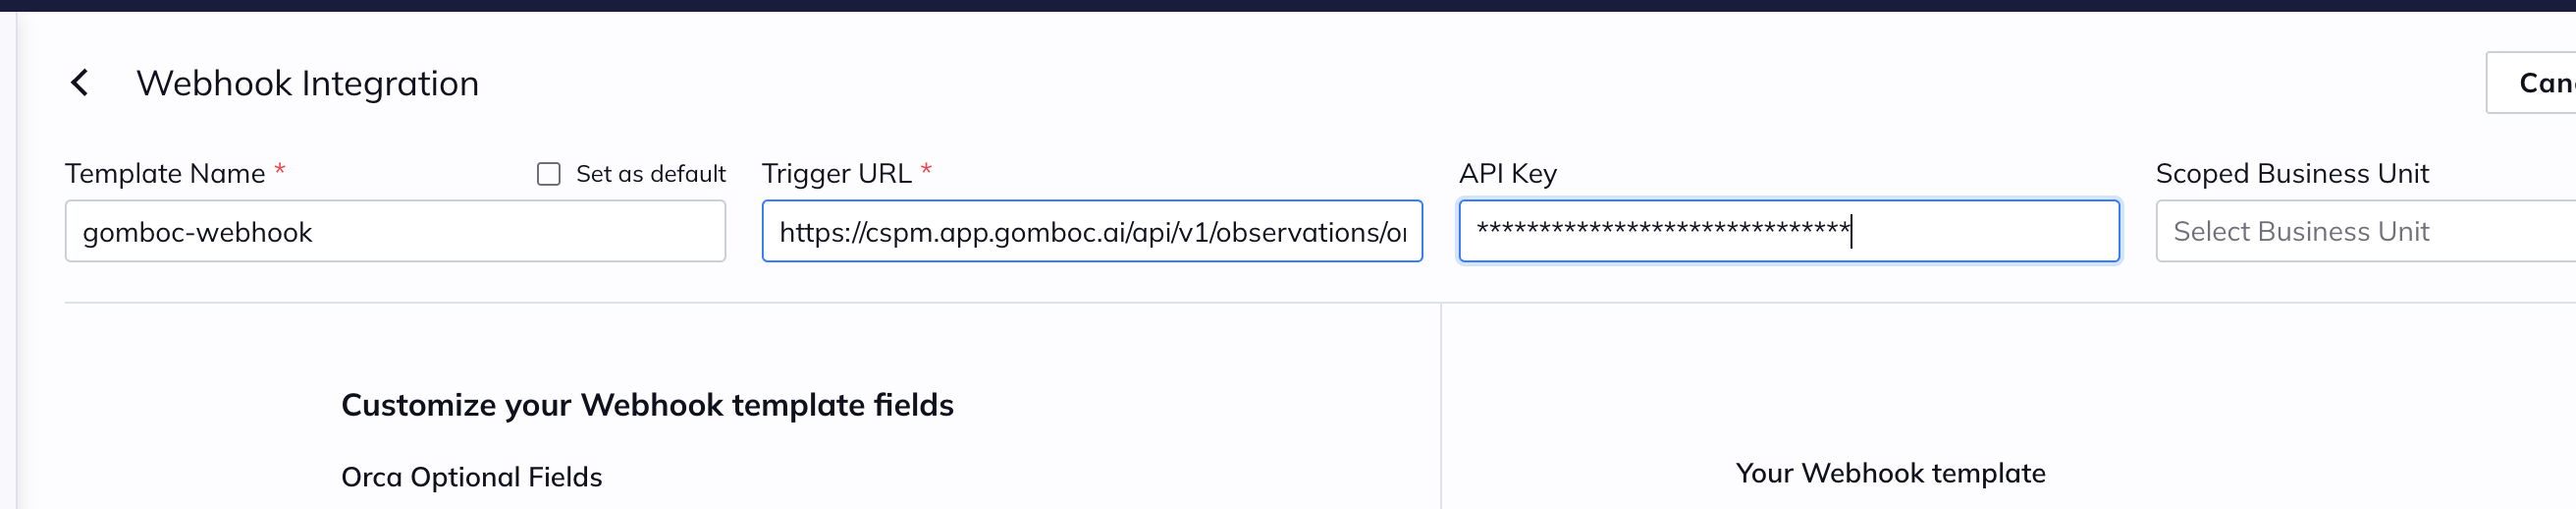The width and height of the screenshot is (2576, 509).
Task: Click the Template Name field label
Action: (x=165, y=174)
